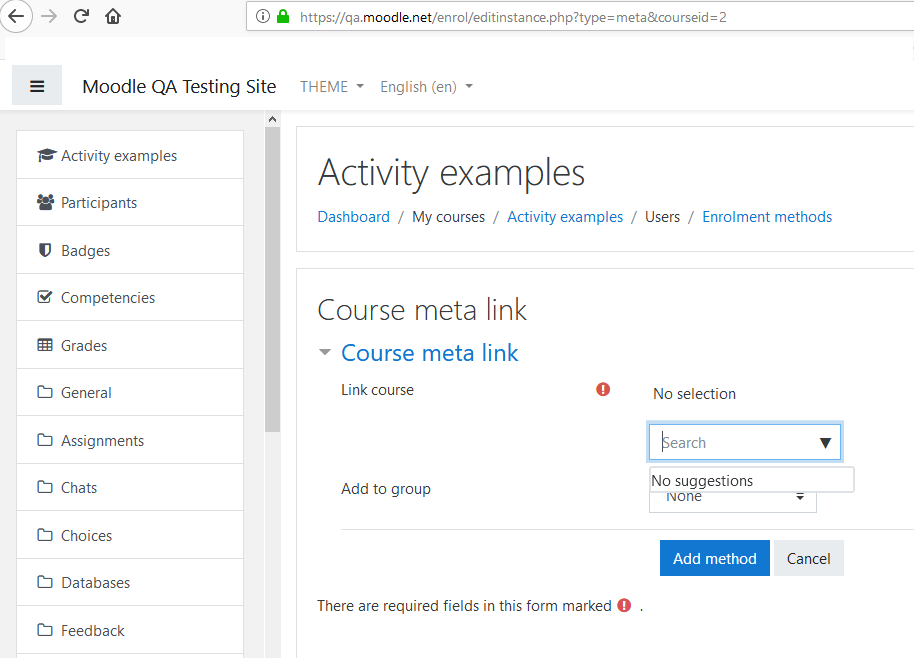Click the Add method button
This screenshot has height=658, width=914.
[x=715, y=558]
